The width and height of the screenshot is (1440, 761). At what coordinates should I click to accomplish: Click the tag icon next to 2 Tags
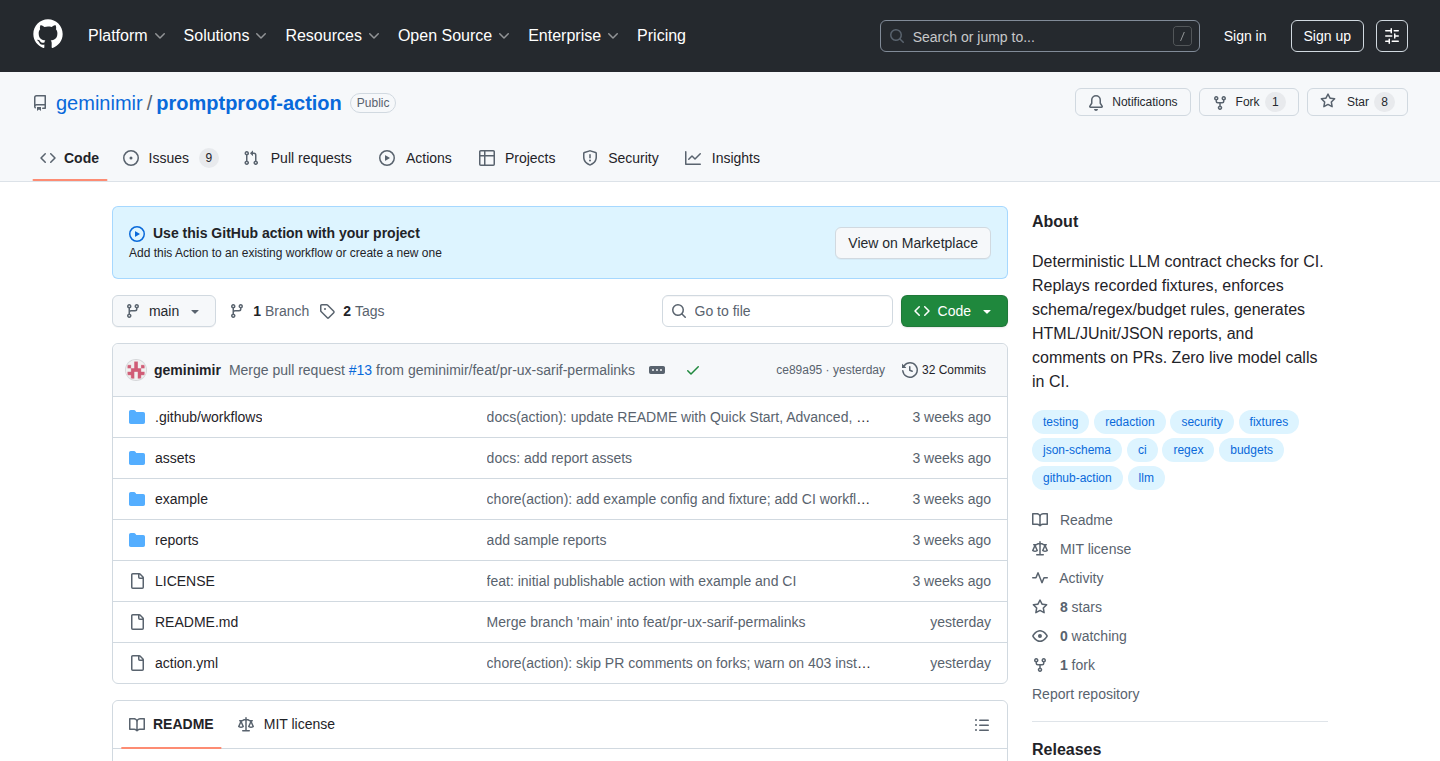pos(327,311)
